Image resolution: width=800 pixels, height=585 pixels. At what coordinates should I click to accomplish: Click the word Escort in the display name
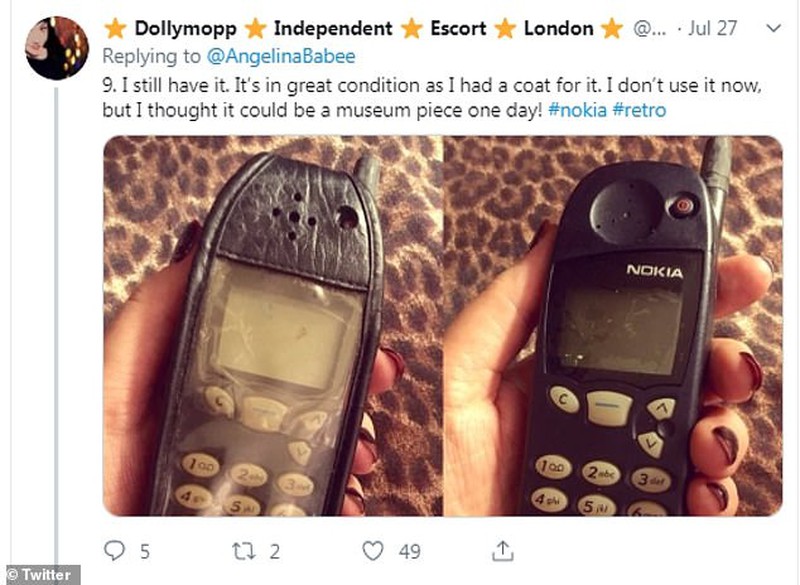[x=462, y=29]
